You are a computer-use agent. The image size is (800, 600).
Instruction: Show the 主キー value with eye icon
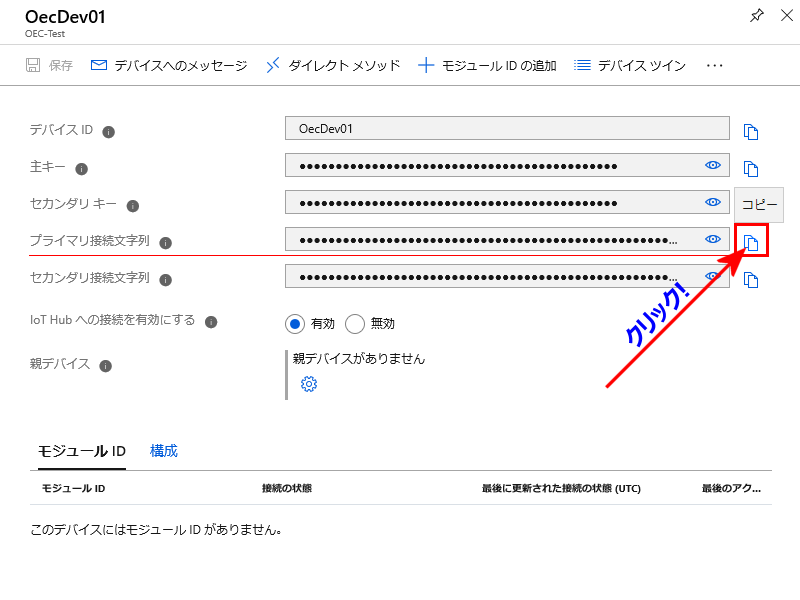point(713,165)
